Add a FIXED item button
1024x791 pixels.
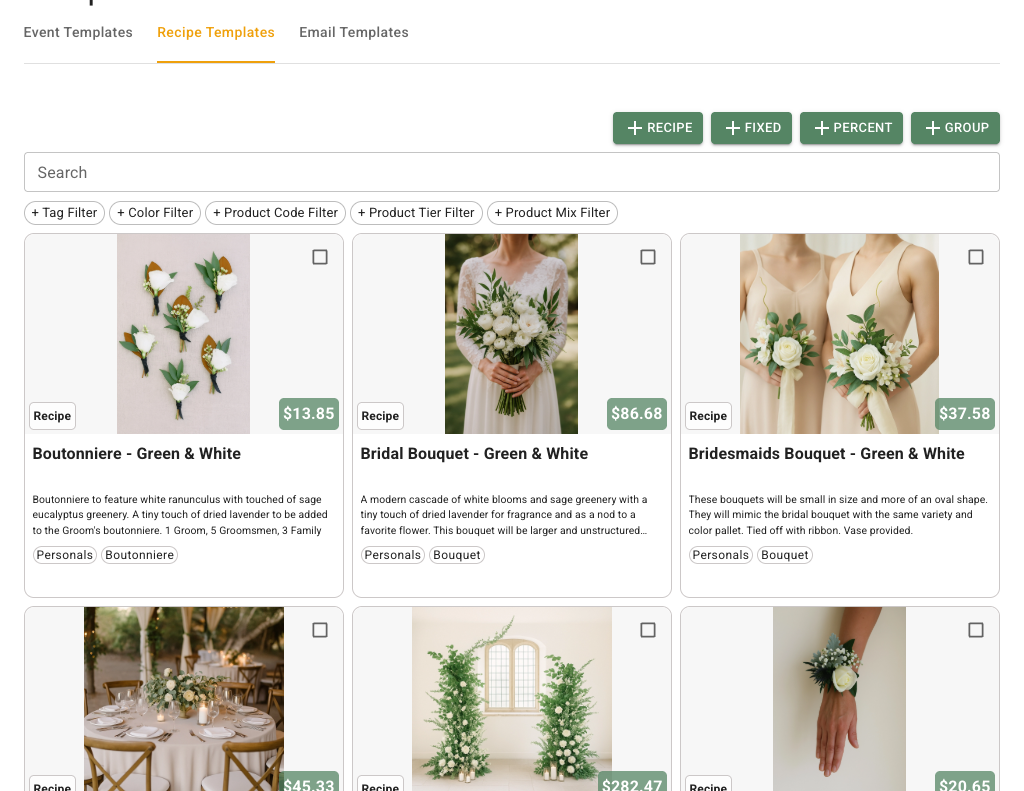751,128
